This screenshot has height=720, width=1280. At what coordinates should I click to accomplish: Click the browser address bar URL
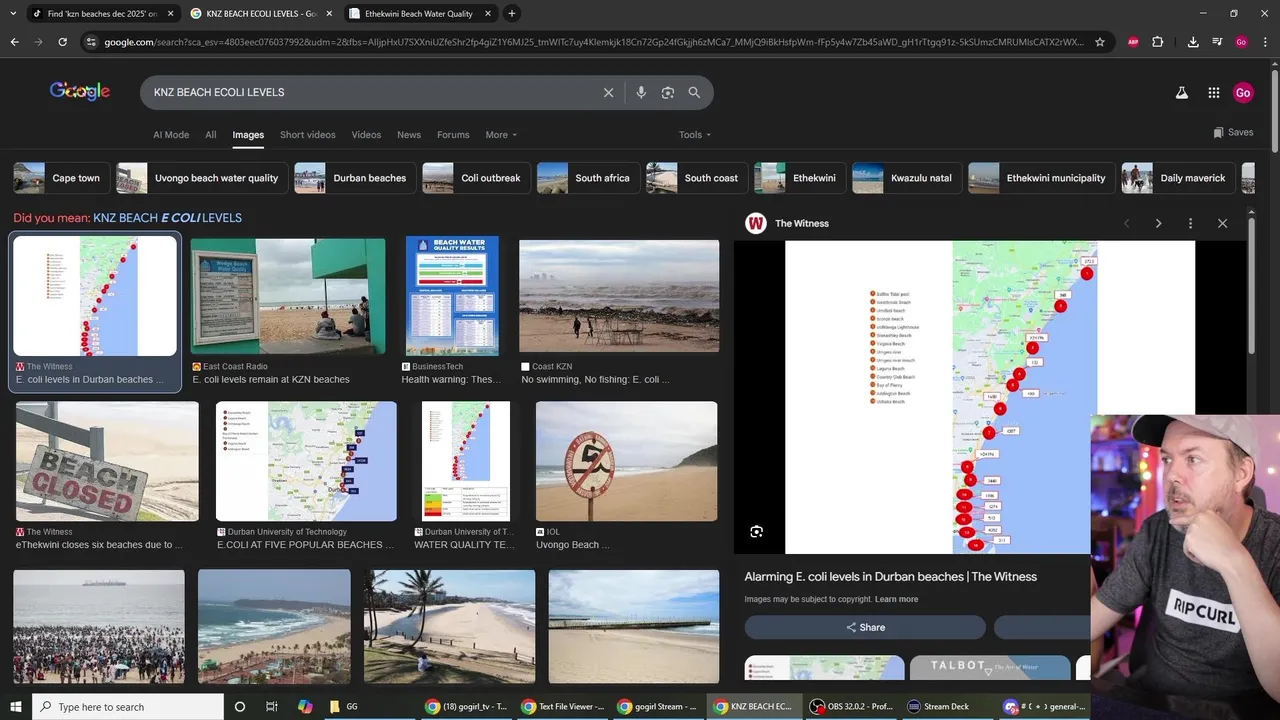pos(594,42)
